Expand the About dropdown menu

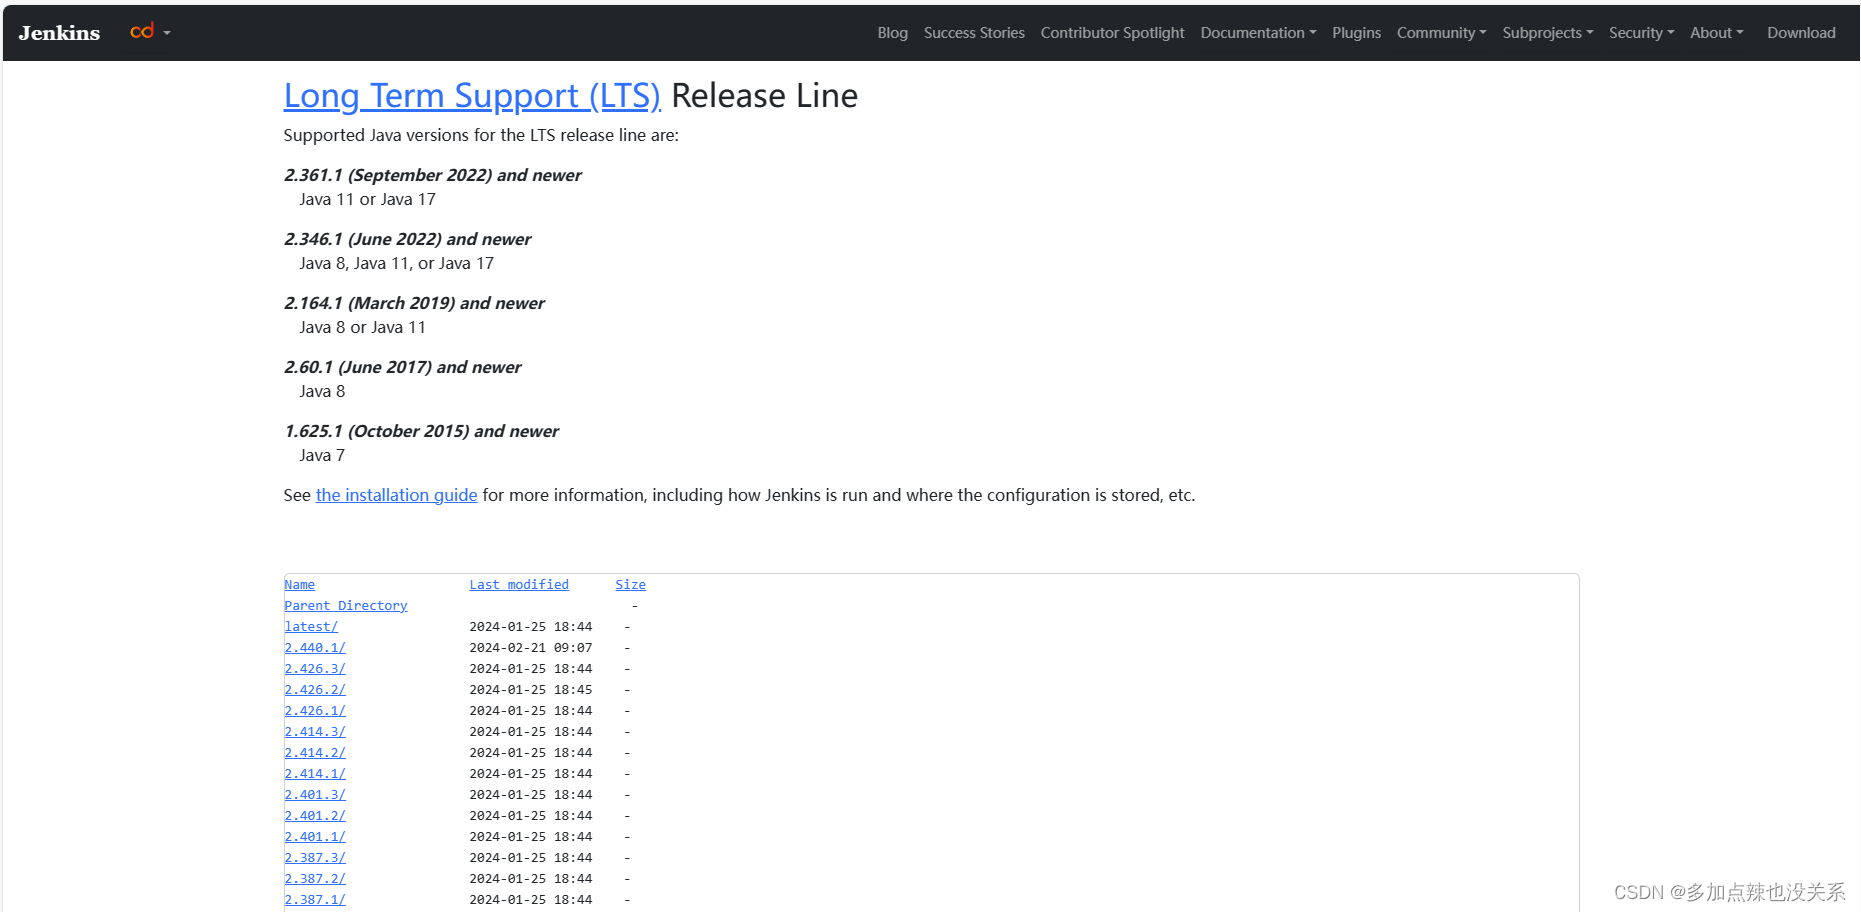click(x=1716, y=33)
